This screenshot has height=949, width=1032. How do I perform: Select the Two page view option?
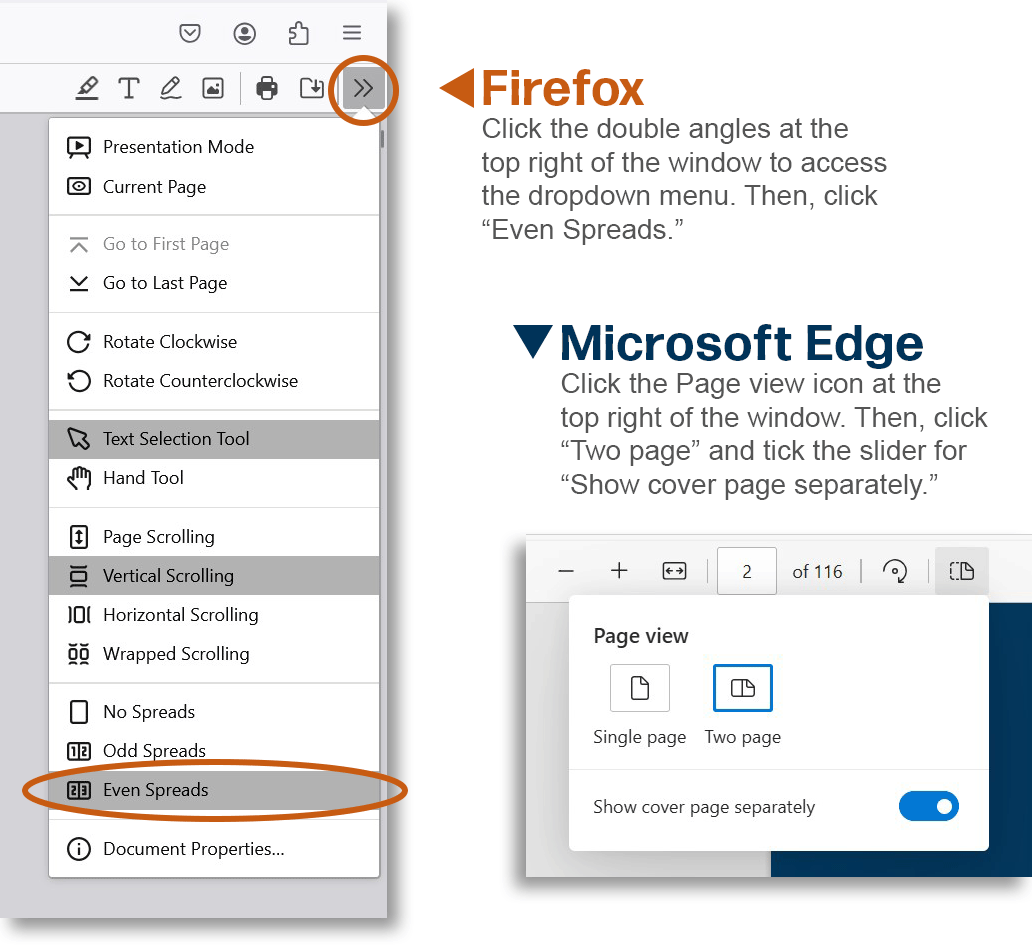(742, 688)
